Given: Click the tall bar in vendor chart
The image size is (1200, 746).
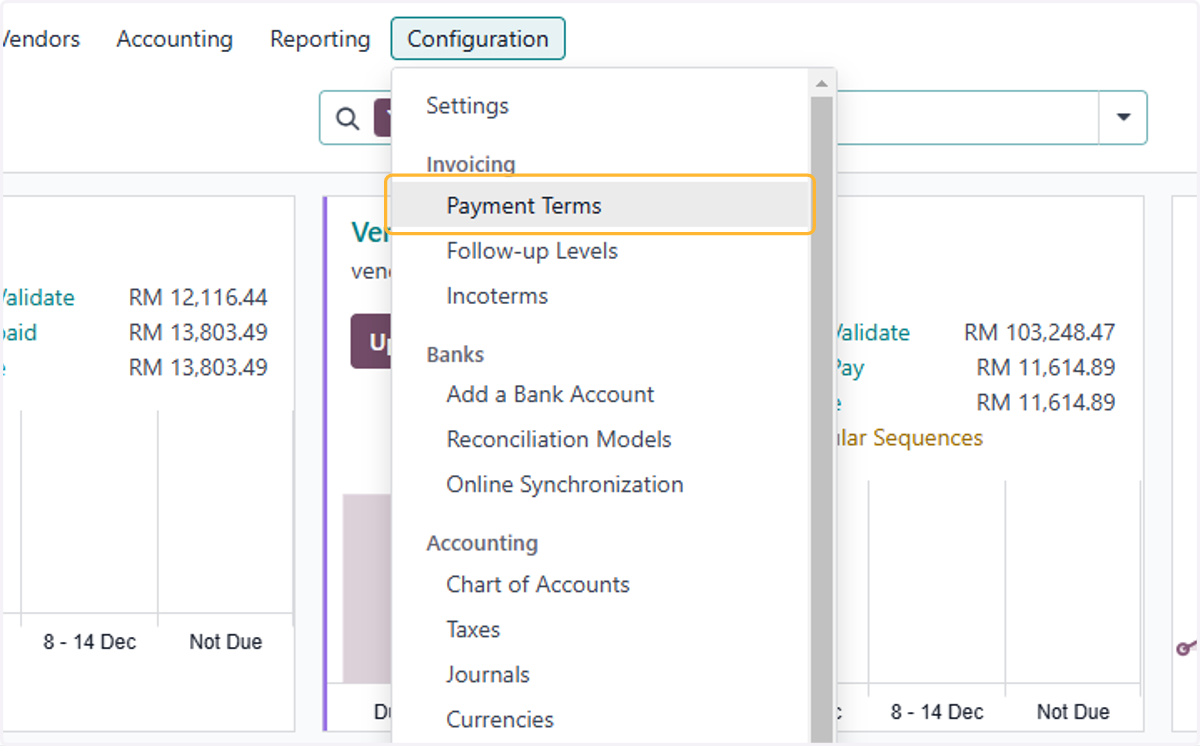Looking at the screenshot, I should tap(367, 588).
